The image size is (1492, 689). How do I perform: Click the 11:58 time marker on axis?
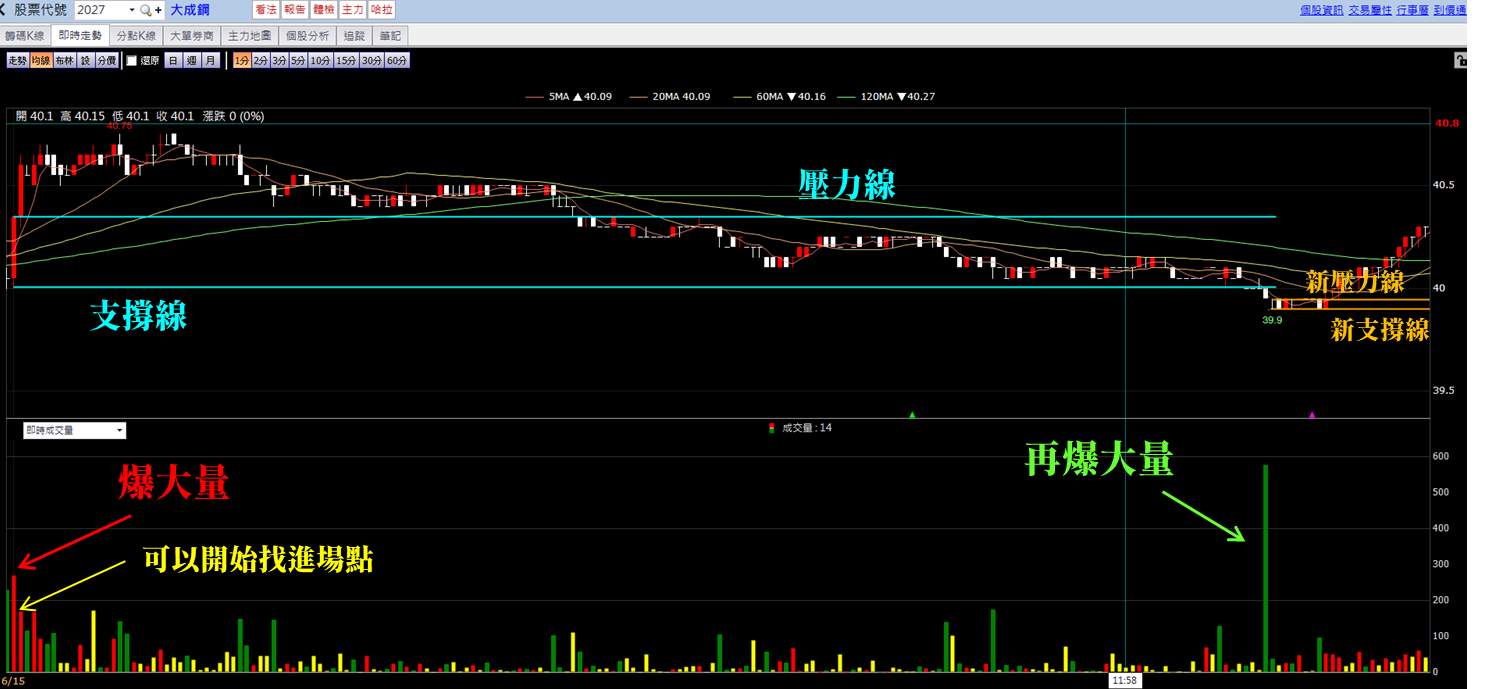click(1126, 680)
